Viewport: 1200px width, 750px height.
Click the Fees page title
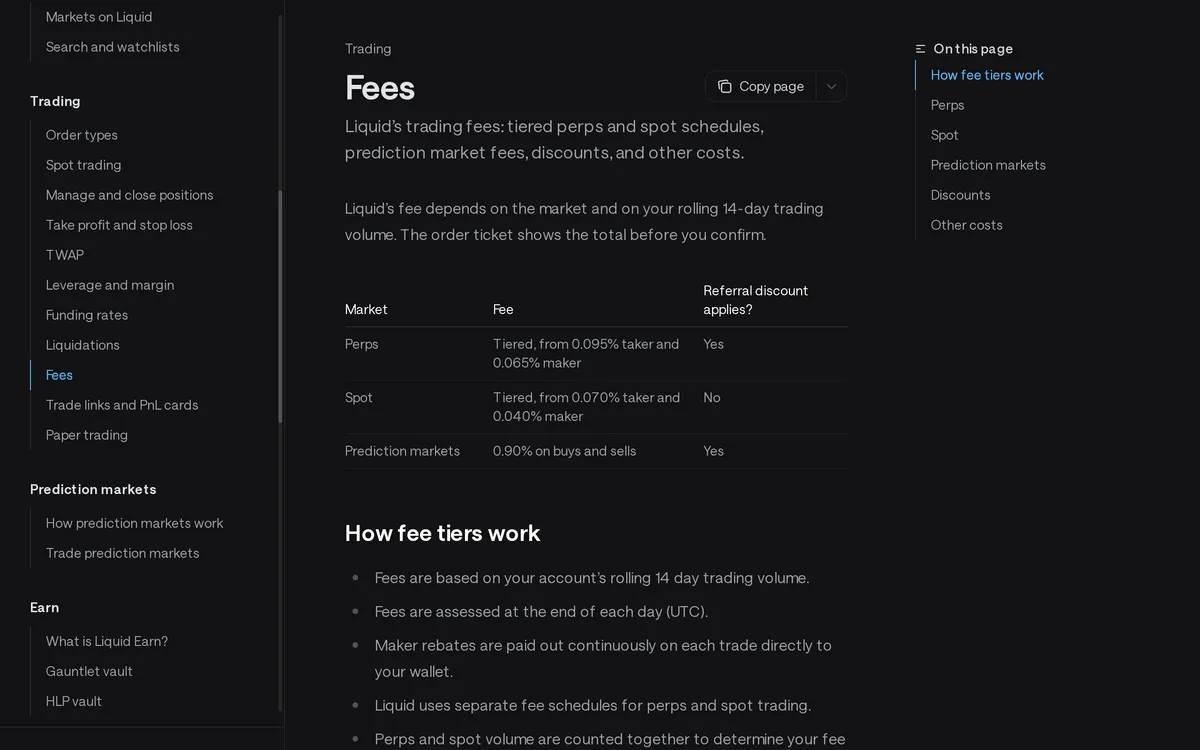380,87
